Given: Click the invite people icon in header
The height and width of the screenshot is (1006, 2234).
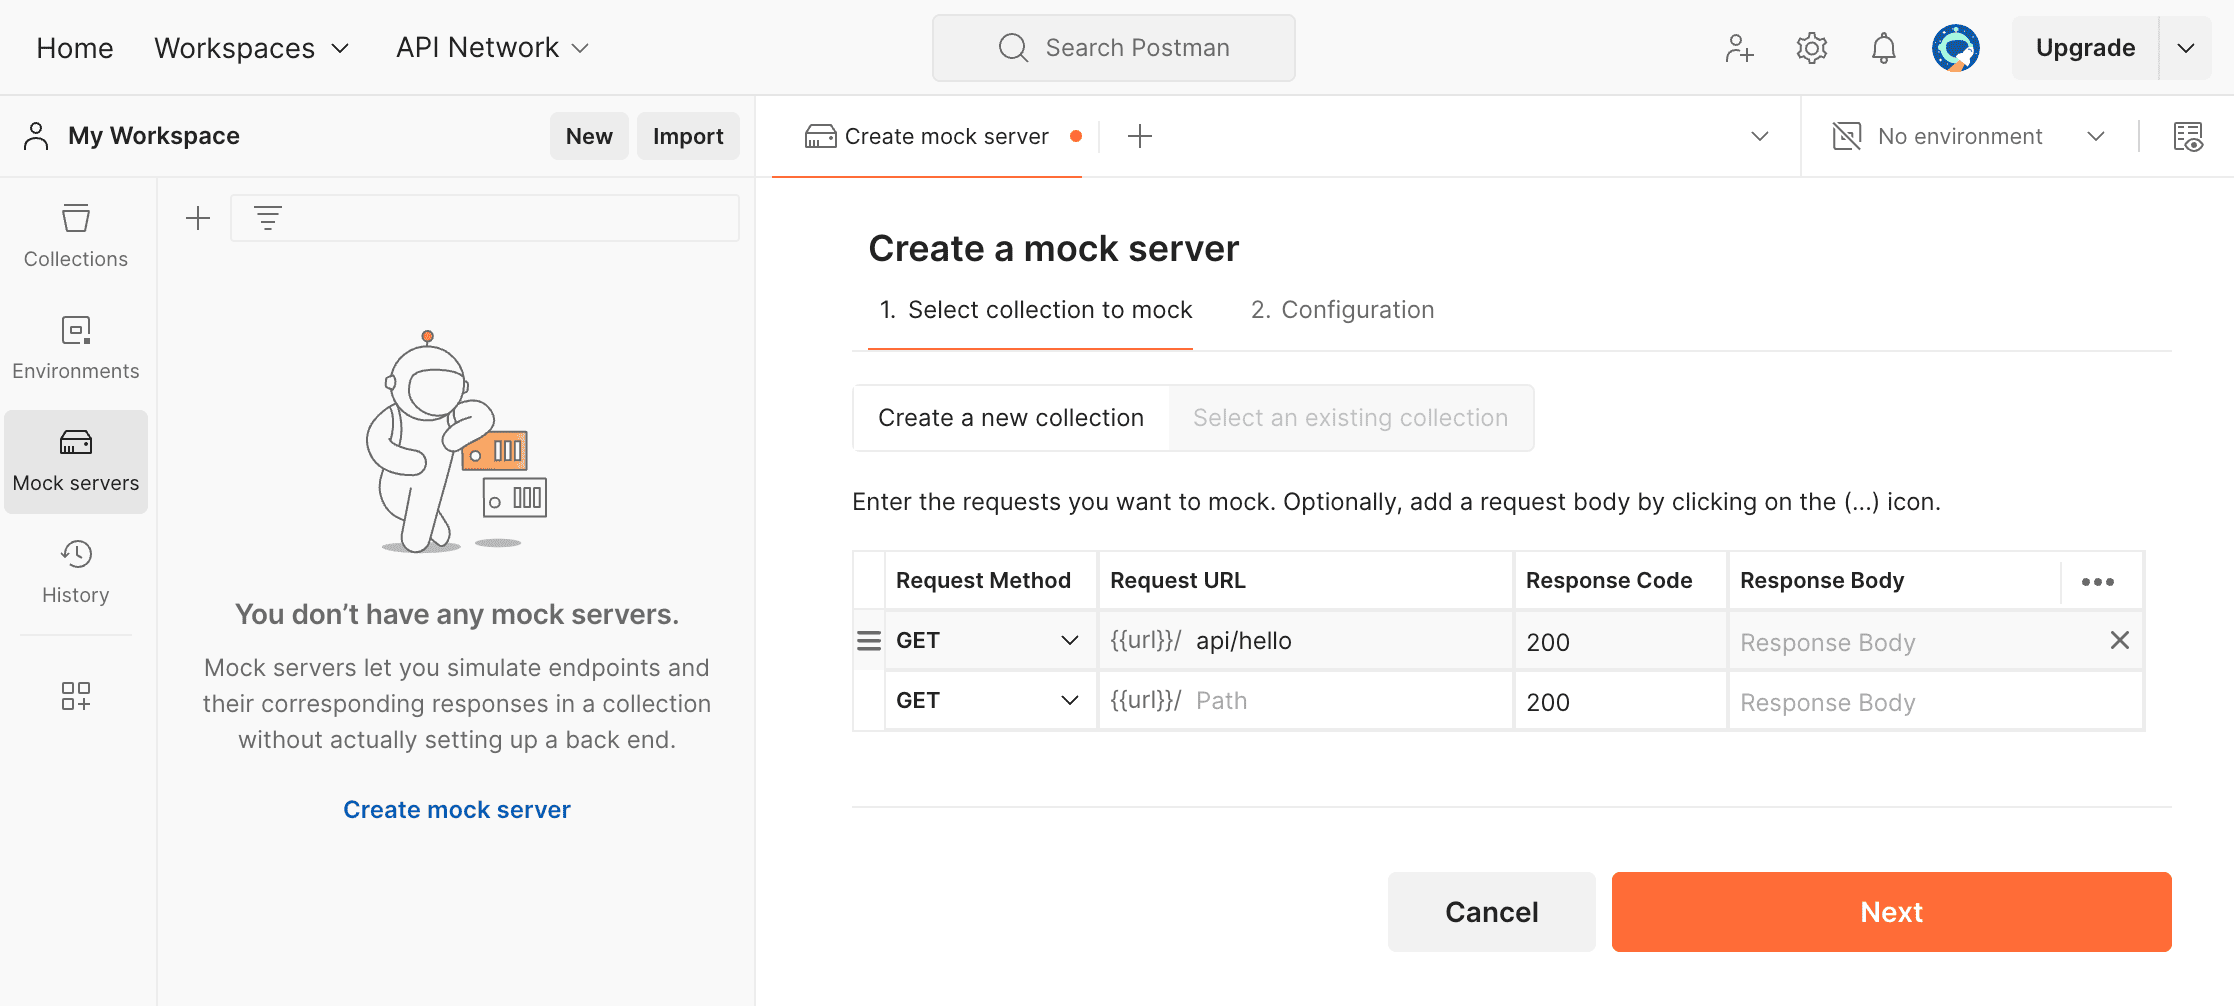Looking at the screenshot, I should coord(1739,48).
